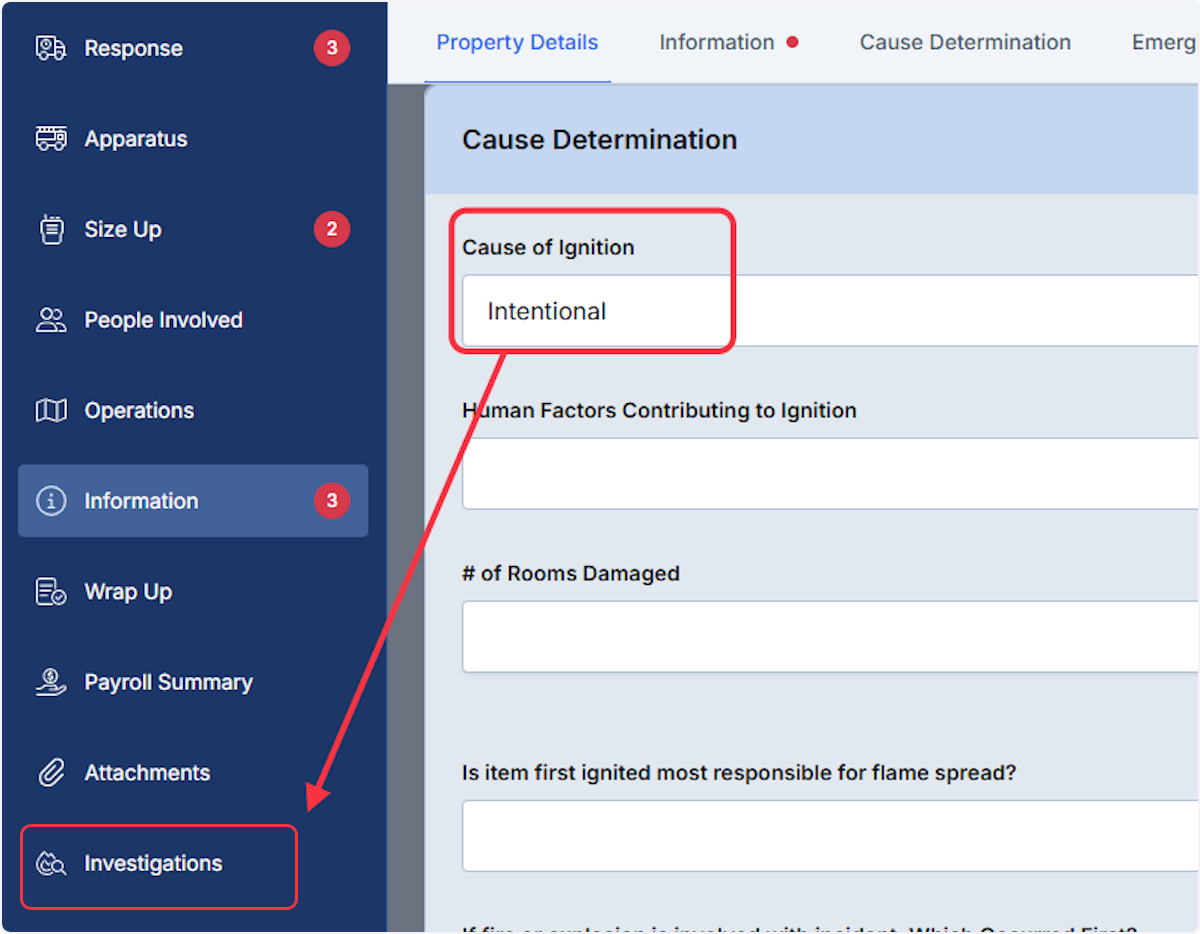
Task: Click the Response fire truck icon
Action: click(51, 48)
